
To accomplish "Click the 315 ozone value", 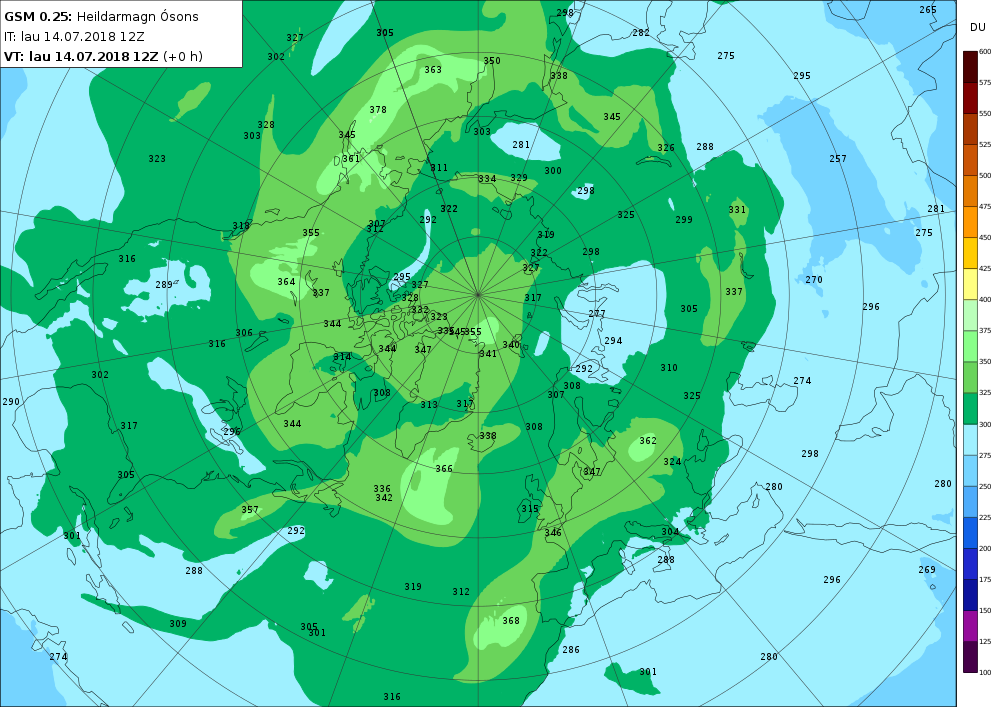I will pos(530,509).
